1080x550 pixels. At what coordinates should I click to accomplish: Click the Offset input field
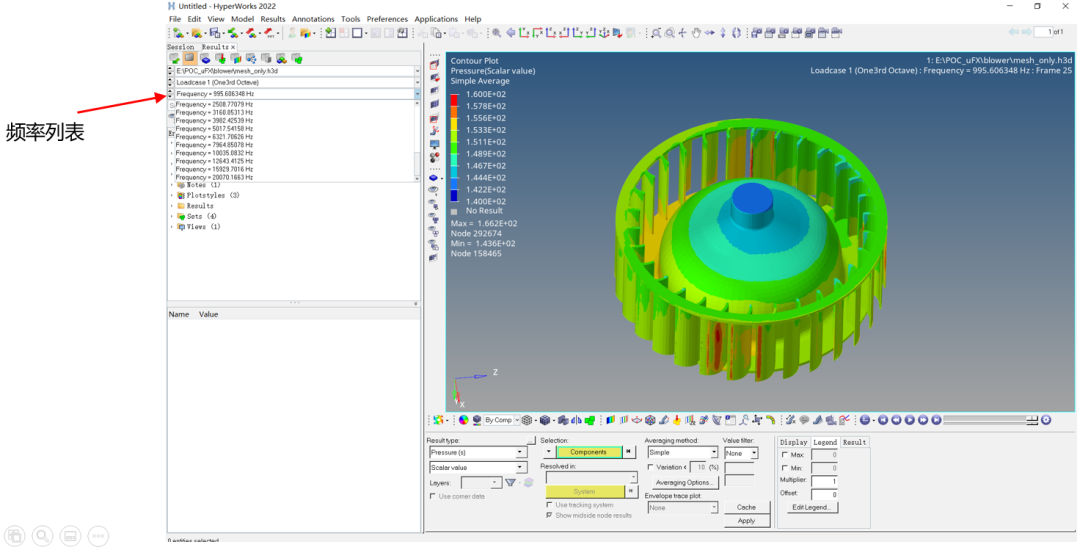coord(824,494)
